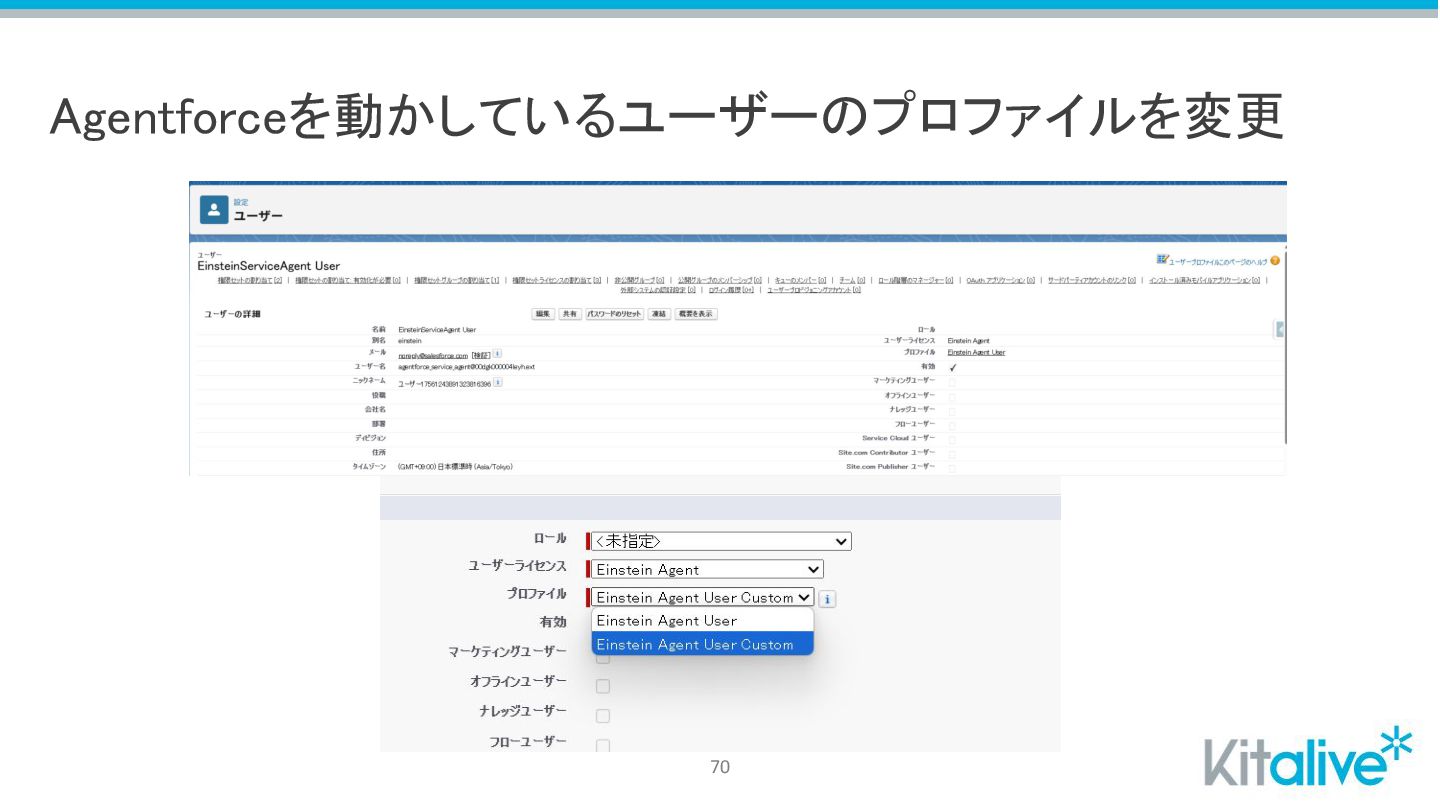Select Einstein Agent User option in list
Screen dimensions: 1440x810
702,620
